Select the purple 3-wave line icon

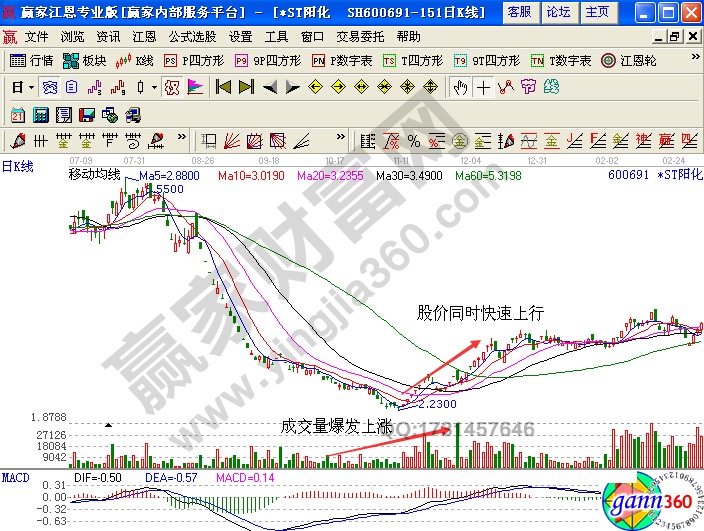94,87
